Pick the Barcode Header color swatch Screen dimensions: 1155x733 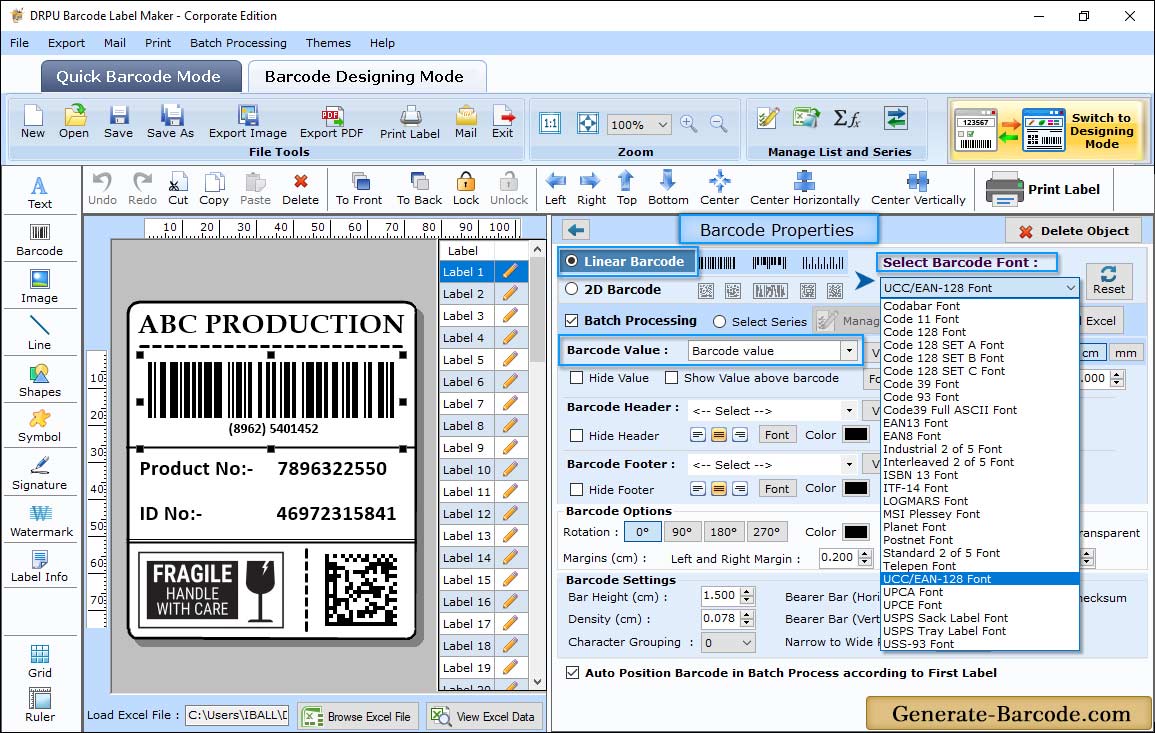856,435
